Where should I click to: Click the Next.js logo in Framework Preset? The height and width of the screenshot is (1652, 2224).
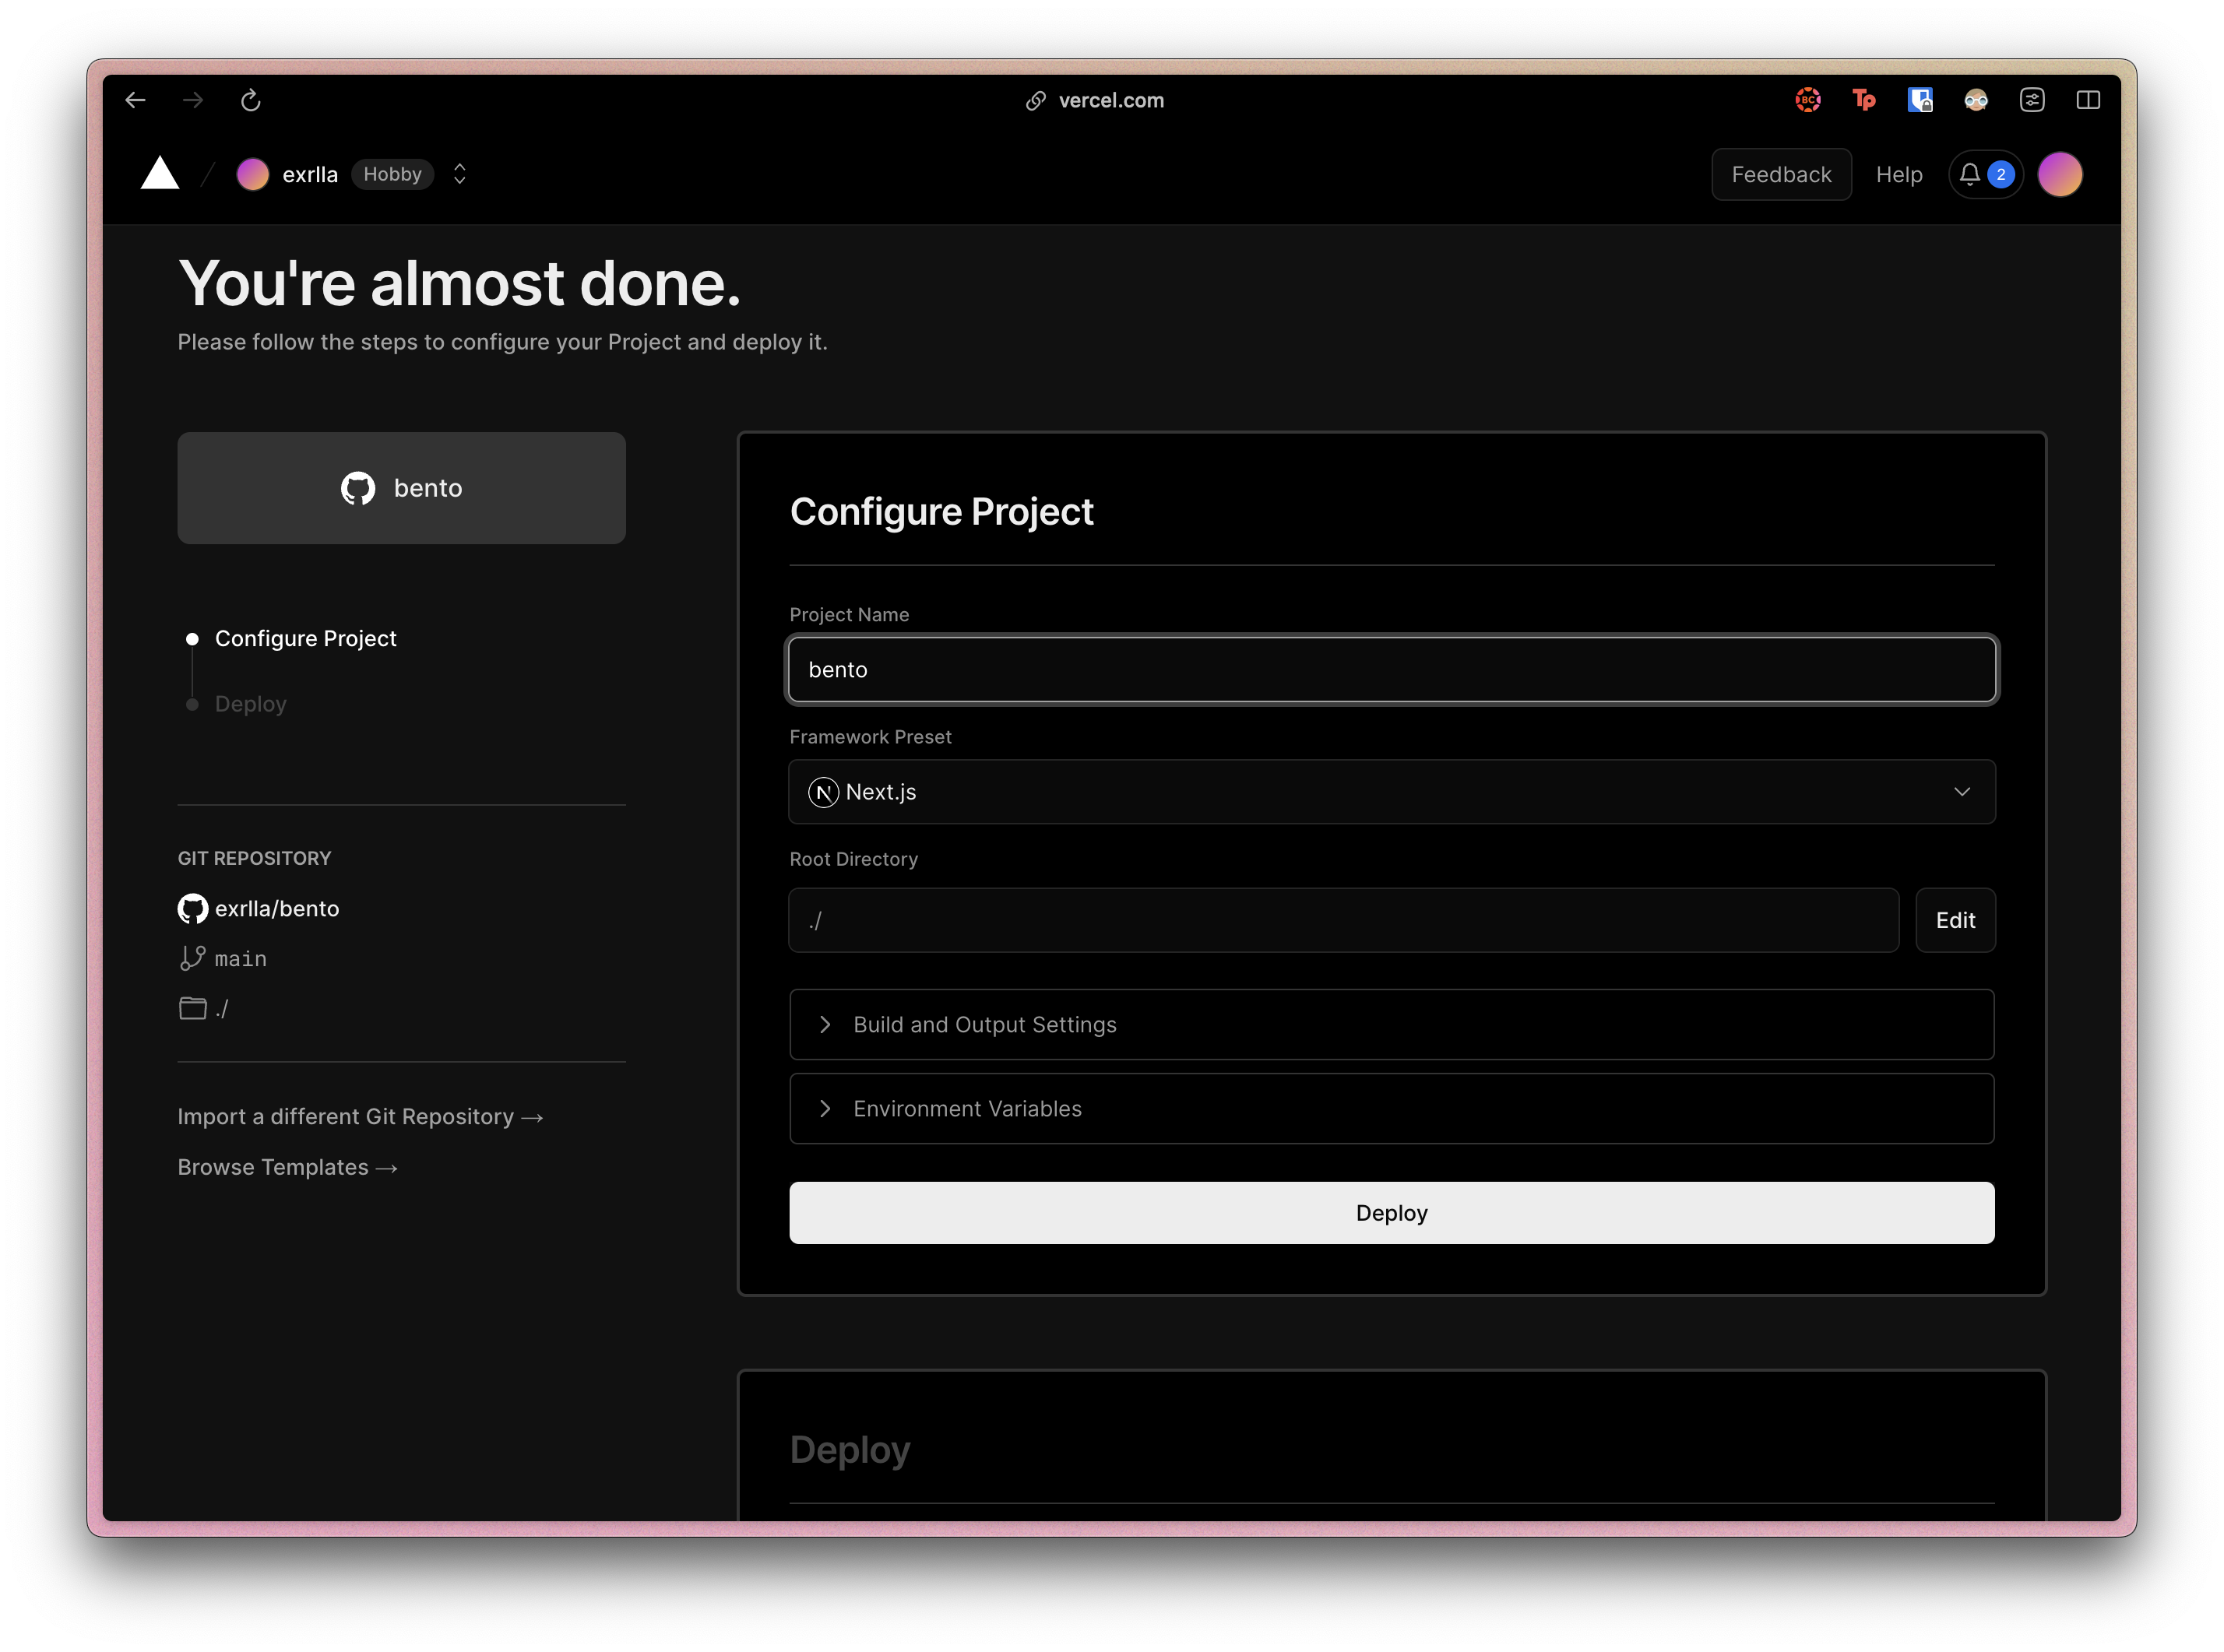[x=823, y=791]
